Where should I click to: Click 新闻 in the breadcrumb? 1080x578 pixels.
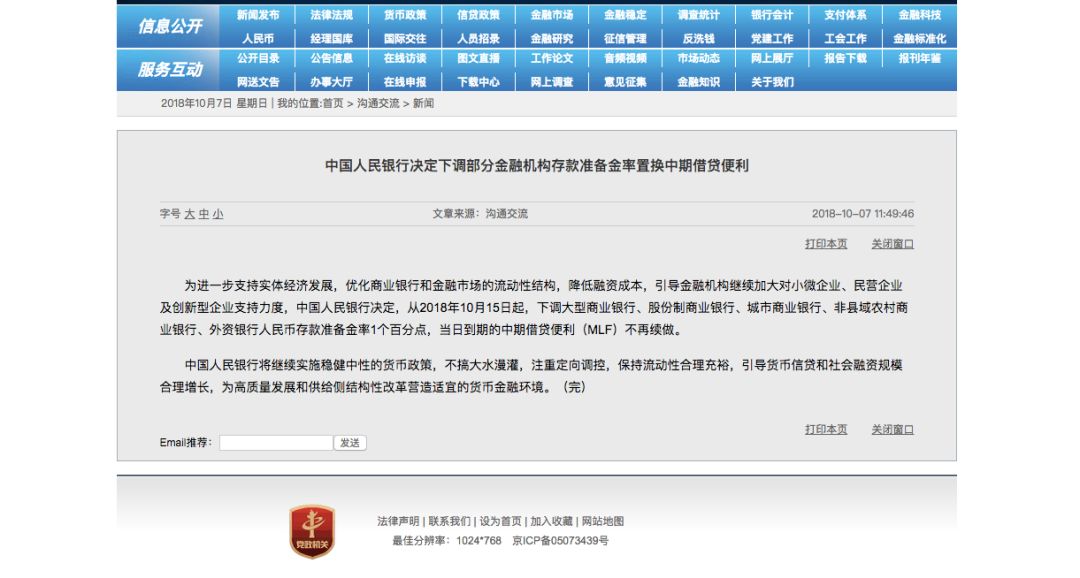(423, 103)
